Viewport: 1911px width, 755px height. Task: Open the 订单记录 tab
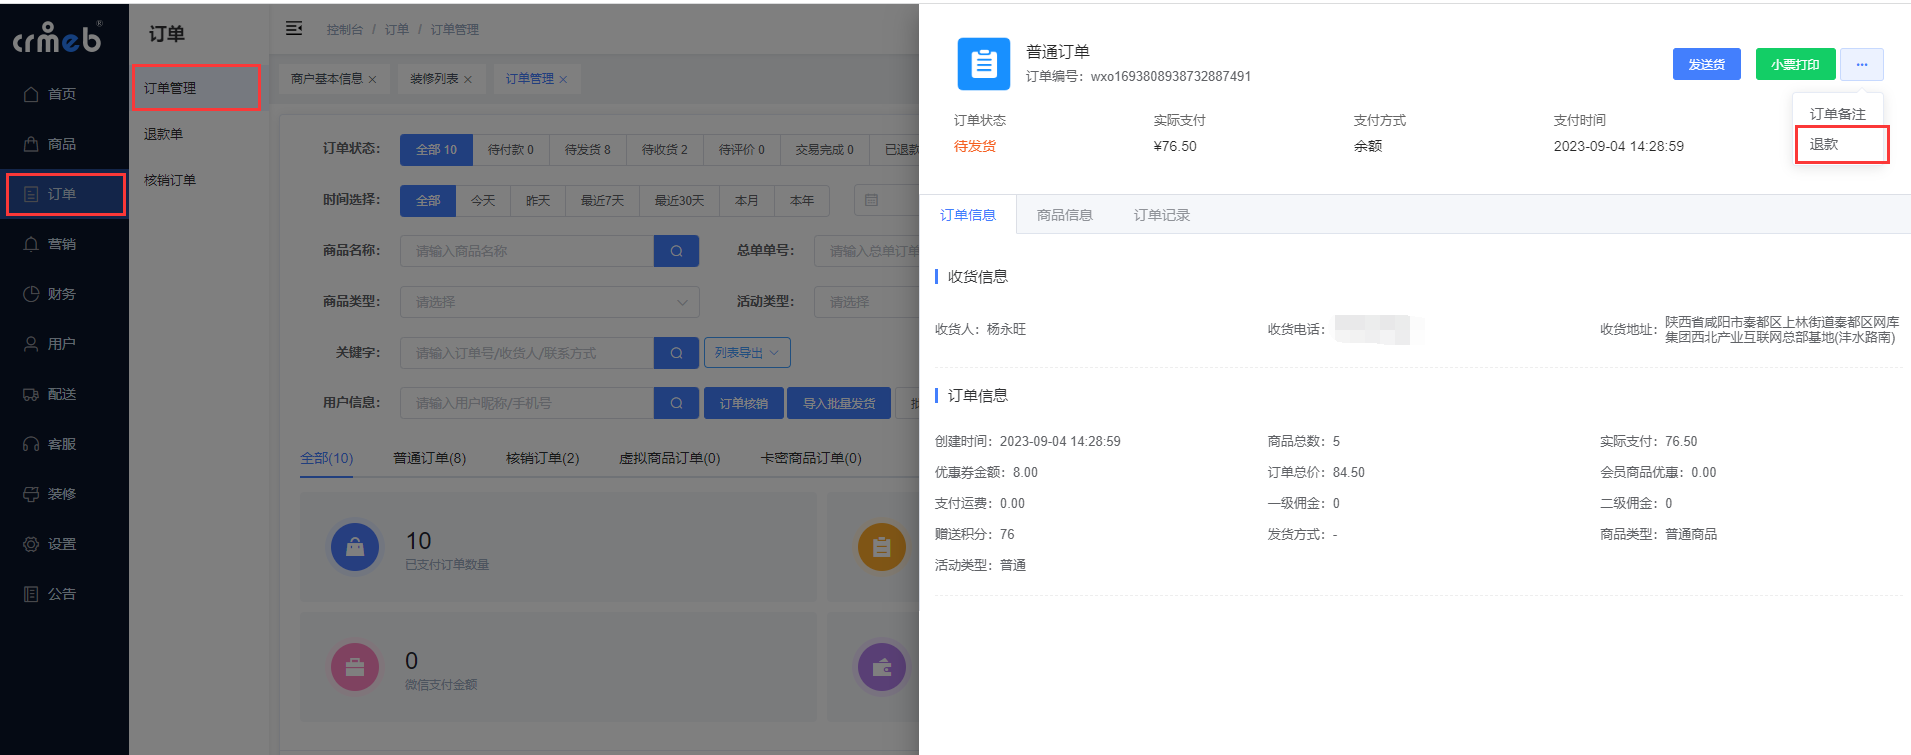point(1161,215)
